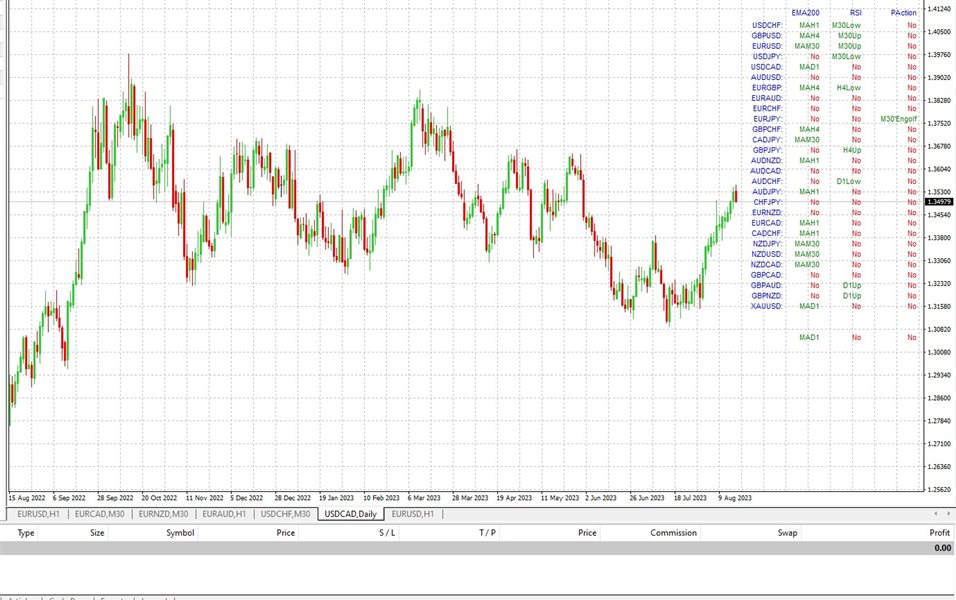Select the XAUUSD row in dashboard
The width and height of the screenshot is (956, 600).
(767, 306)
